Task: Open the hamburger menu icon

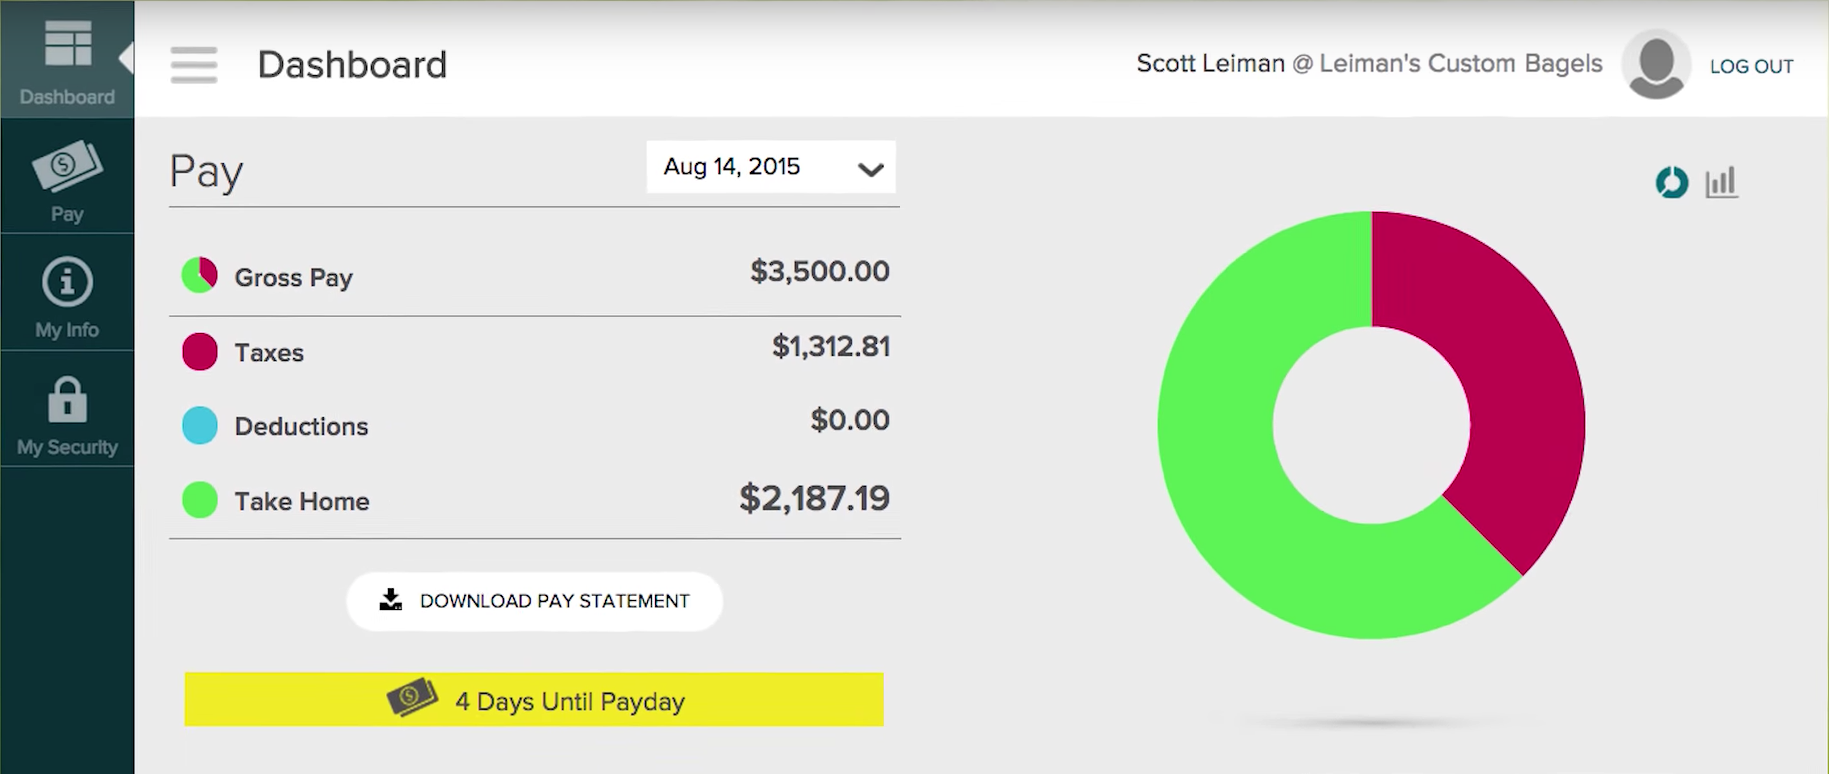Action: 194,65
